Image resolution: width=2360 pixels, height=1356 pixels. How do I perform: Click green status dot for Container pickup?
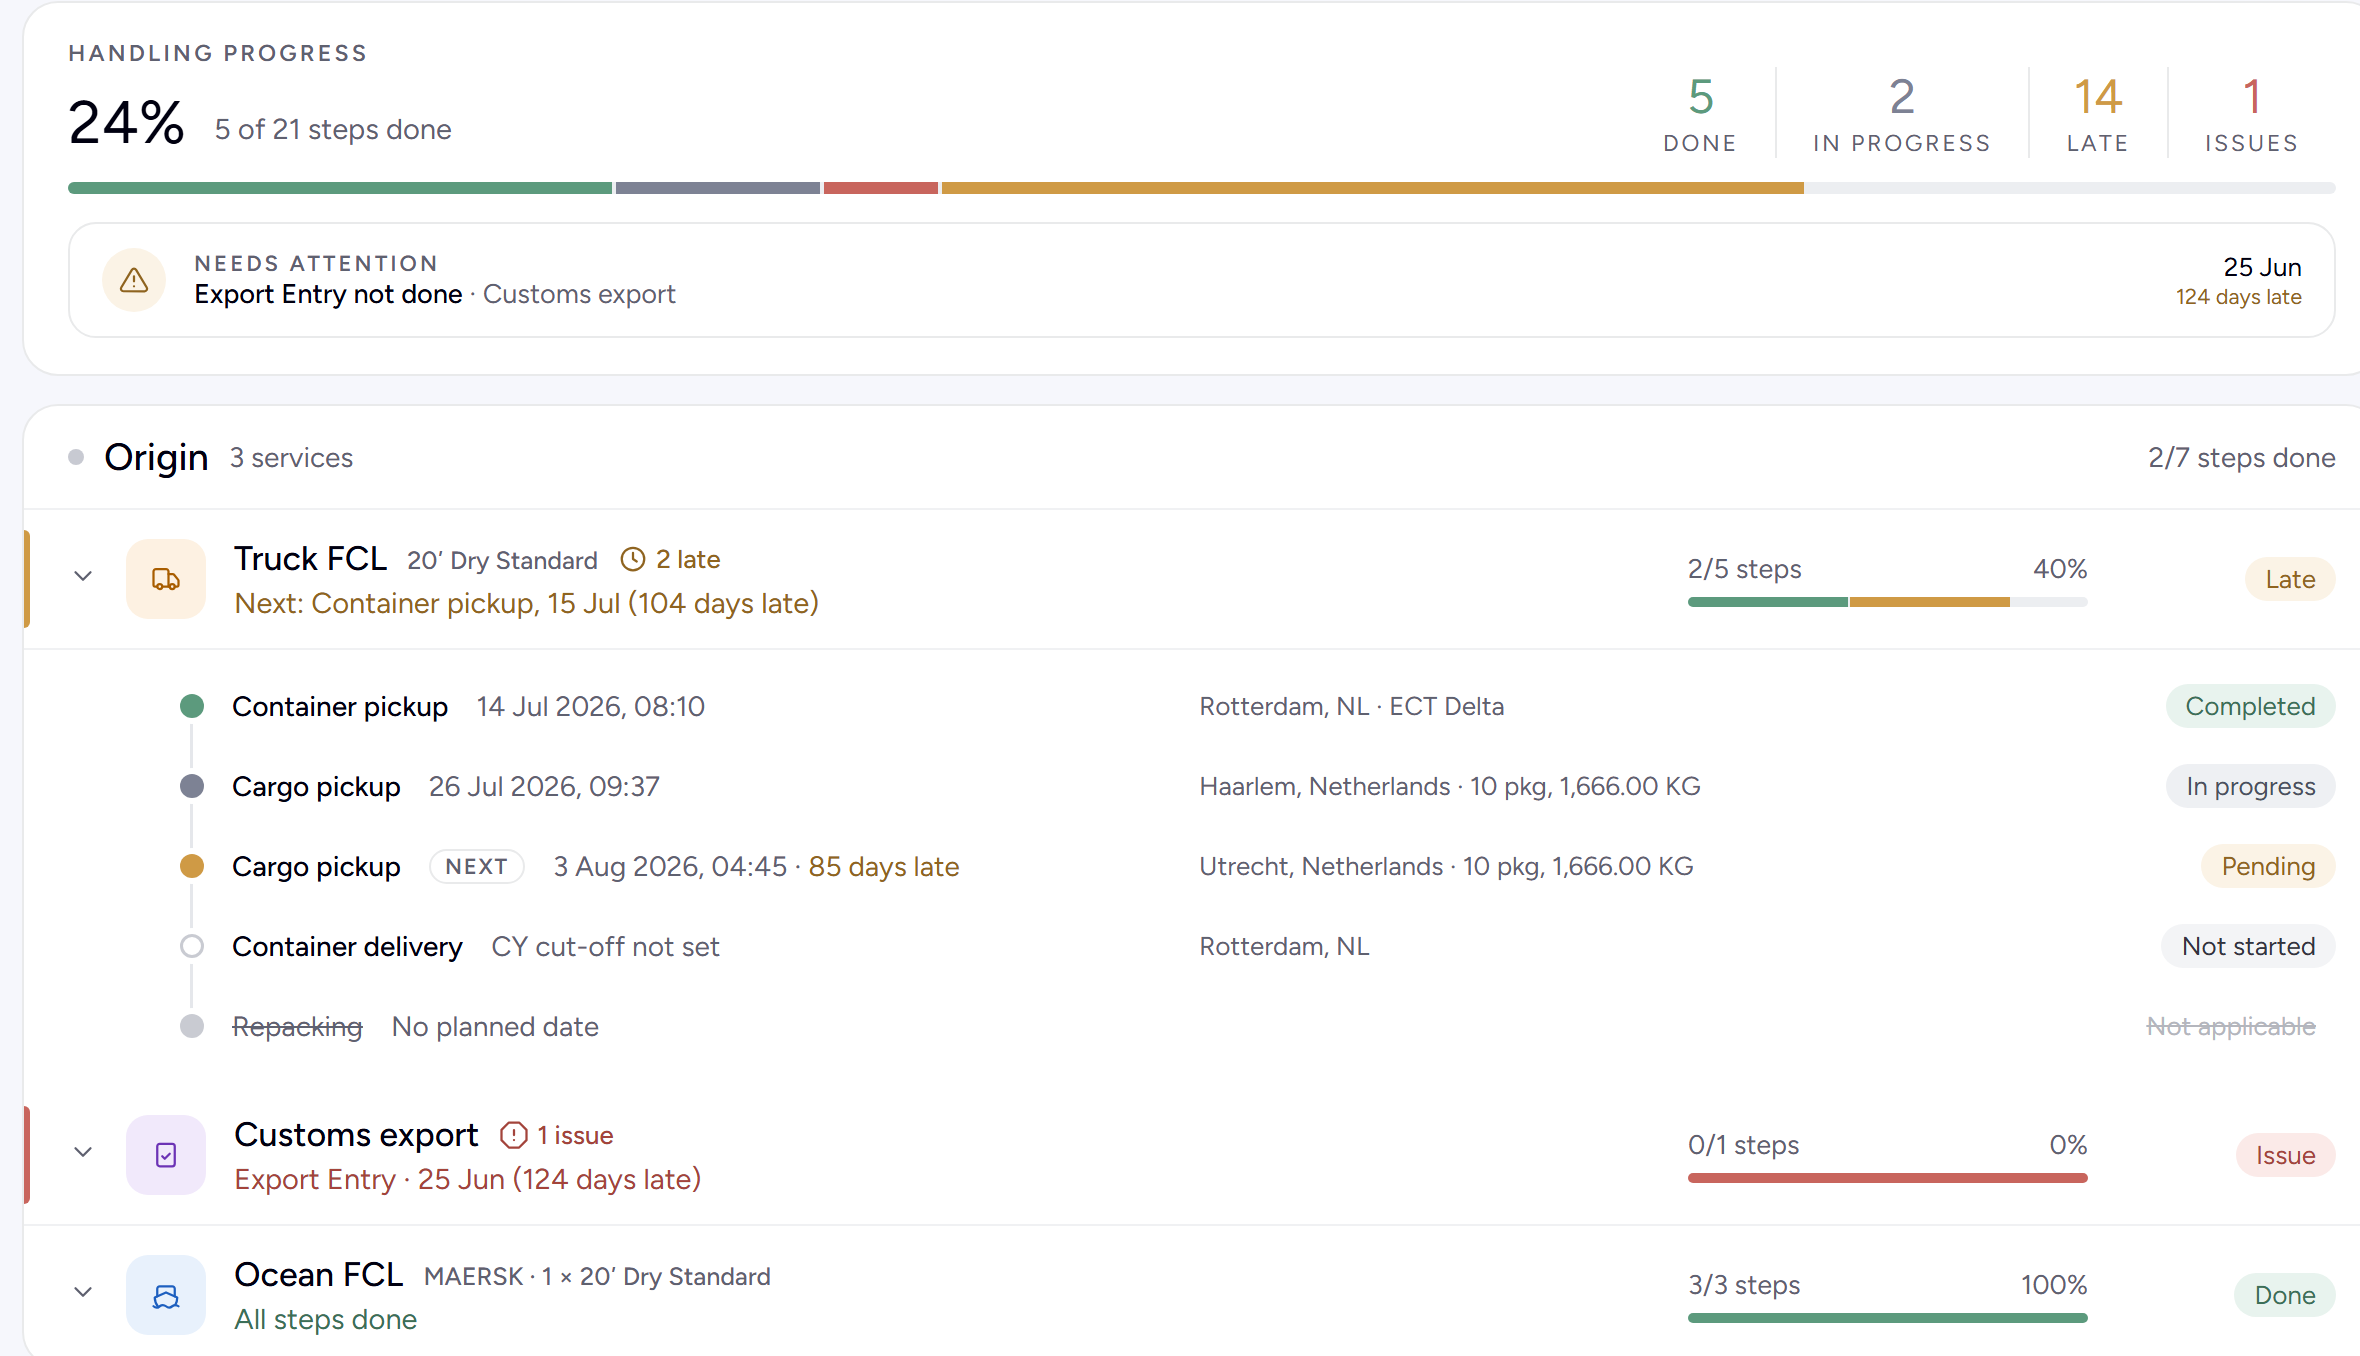[x=192, y=706]
